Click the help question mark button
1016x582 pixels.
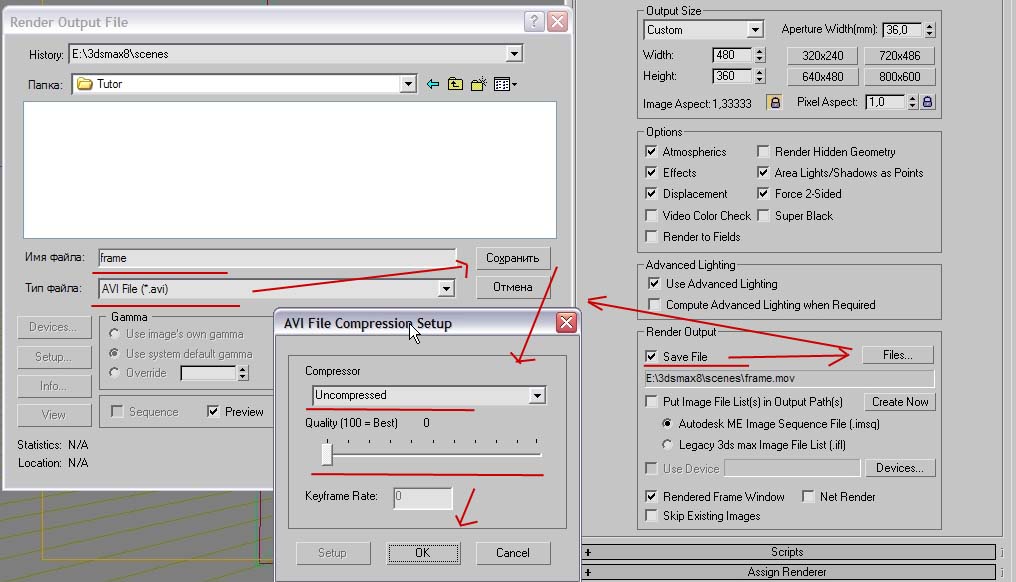coord(535,21)
